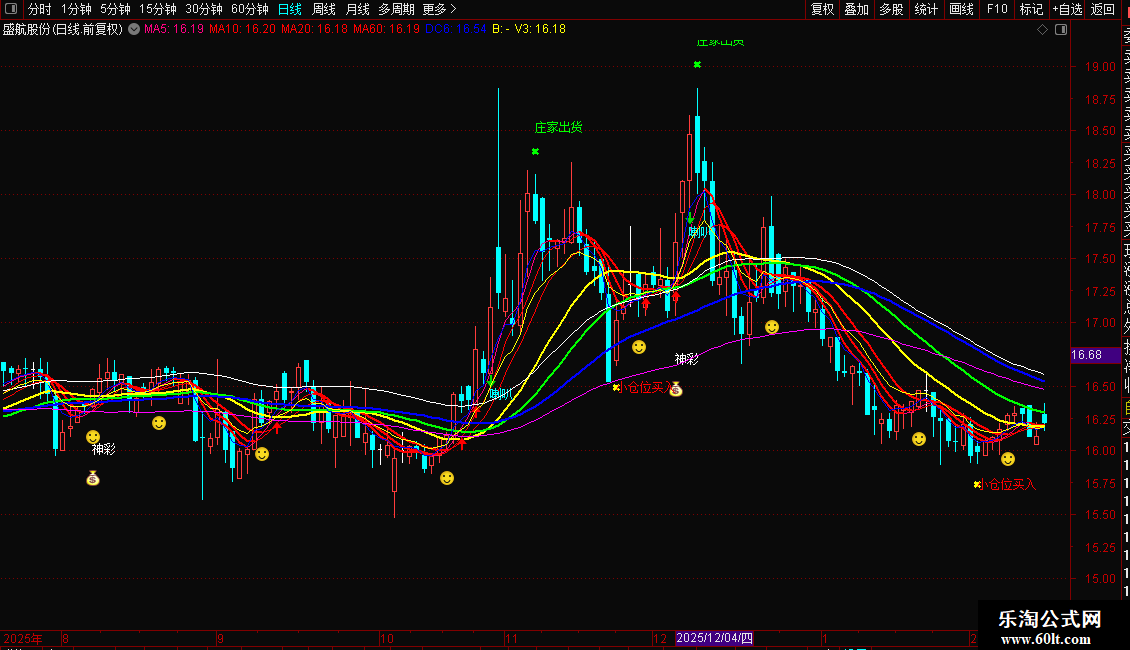Viewport: 1130px width, 650px height.
Task: Click the 盛航股份(日线.前复权) title
Action: click(63, 29)
